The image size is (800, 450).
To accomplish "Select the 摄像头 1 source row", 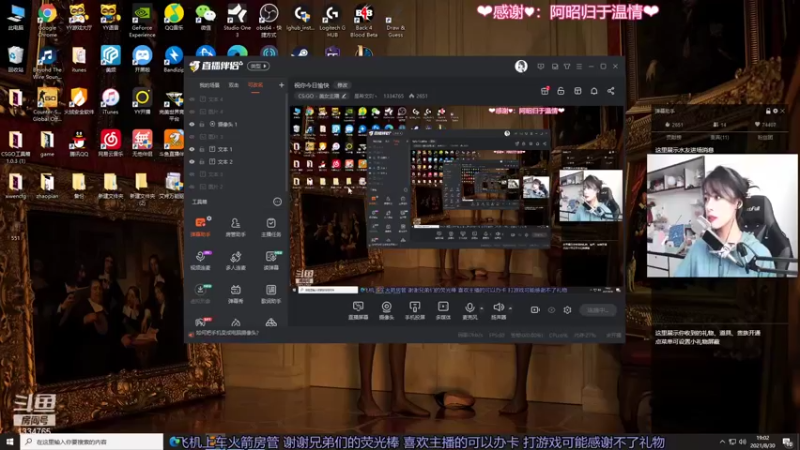I will 236,124.
